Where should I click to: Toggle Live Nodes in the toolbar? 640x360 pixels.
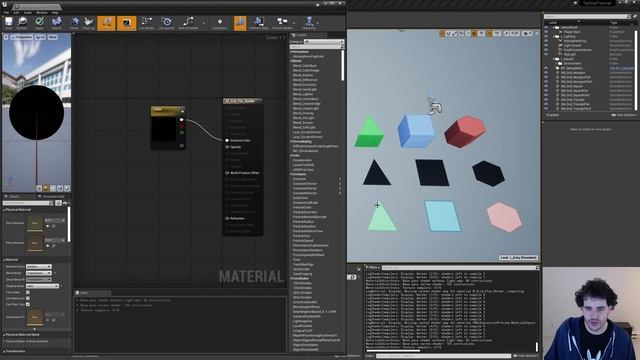pos(147,23)
